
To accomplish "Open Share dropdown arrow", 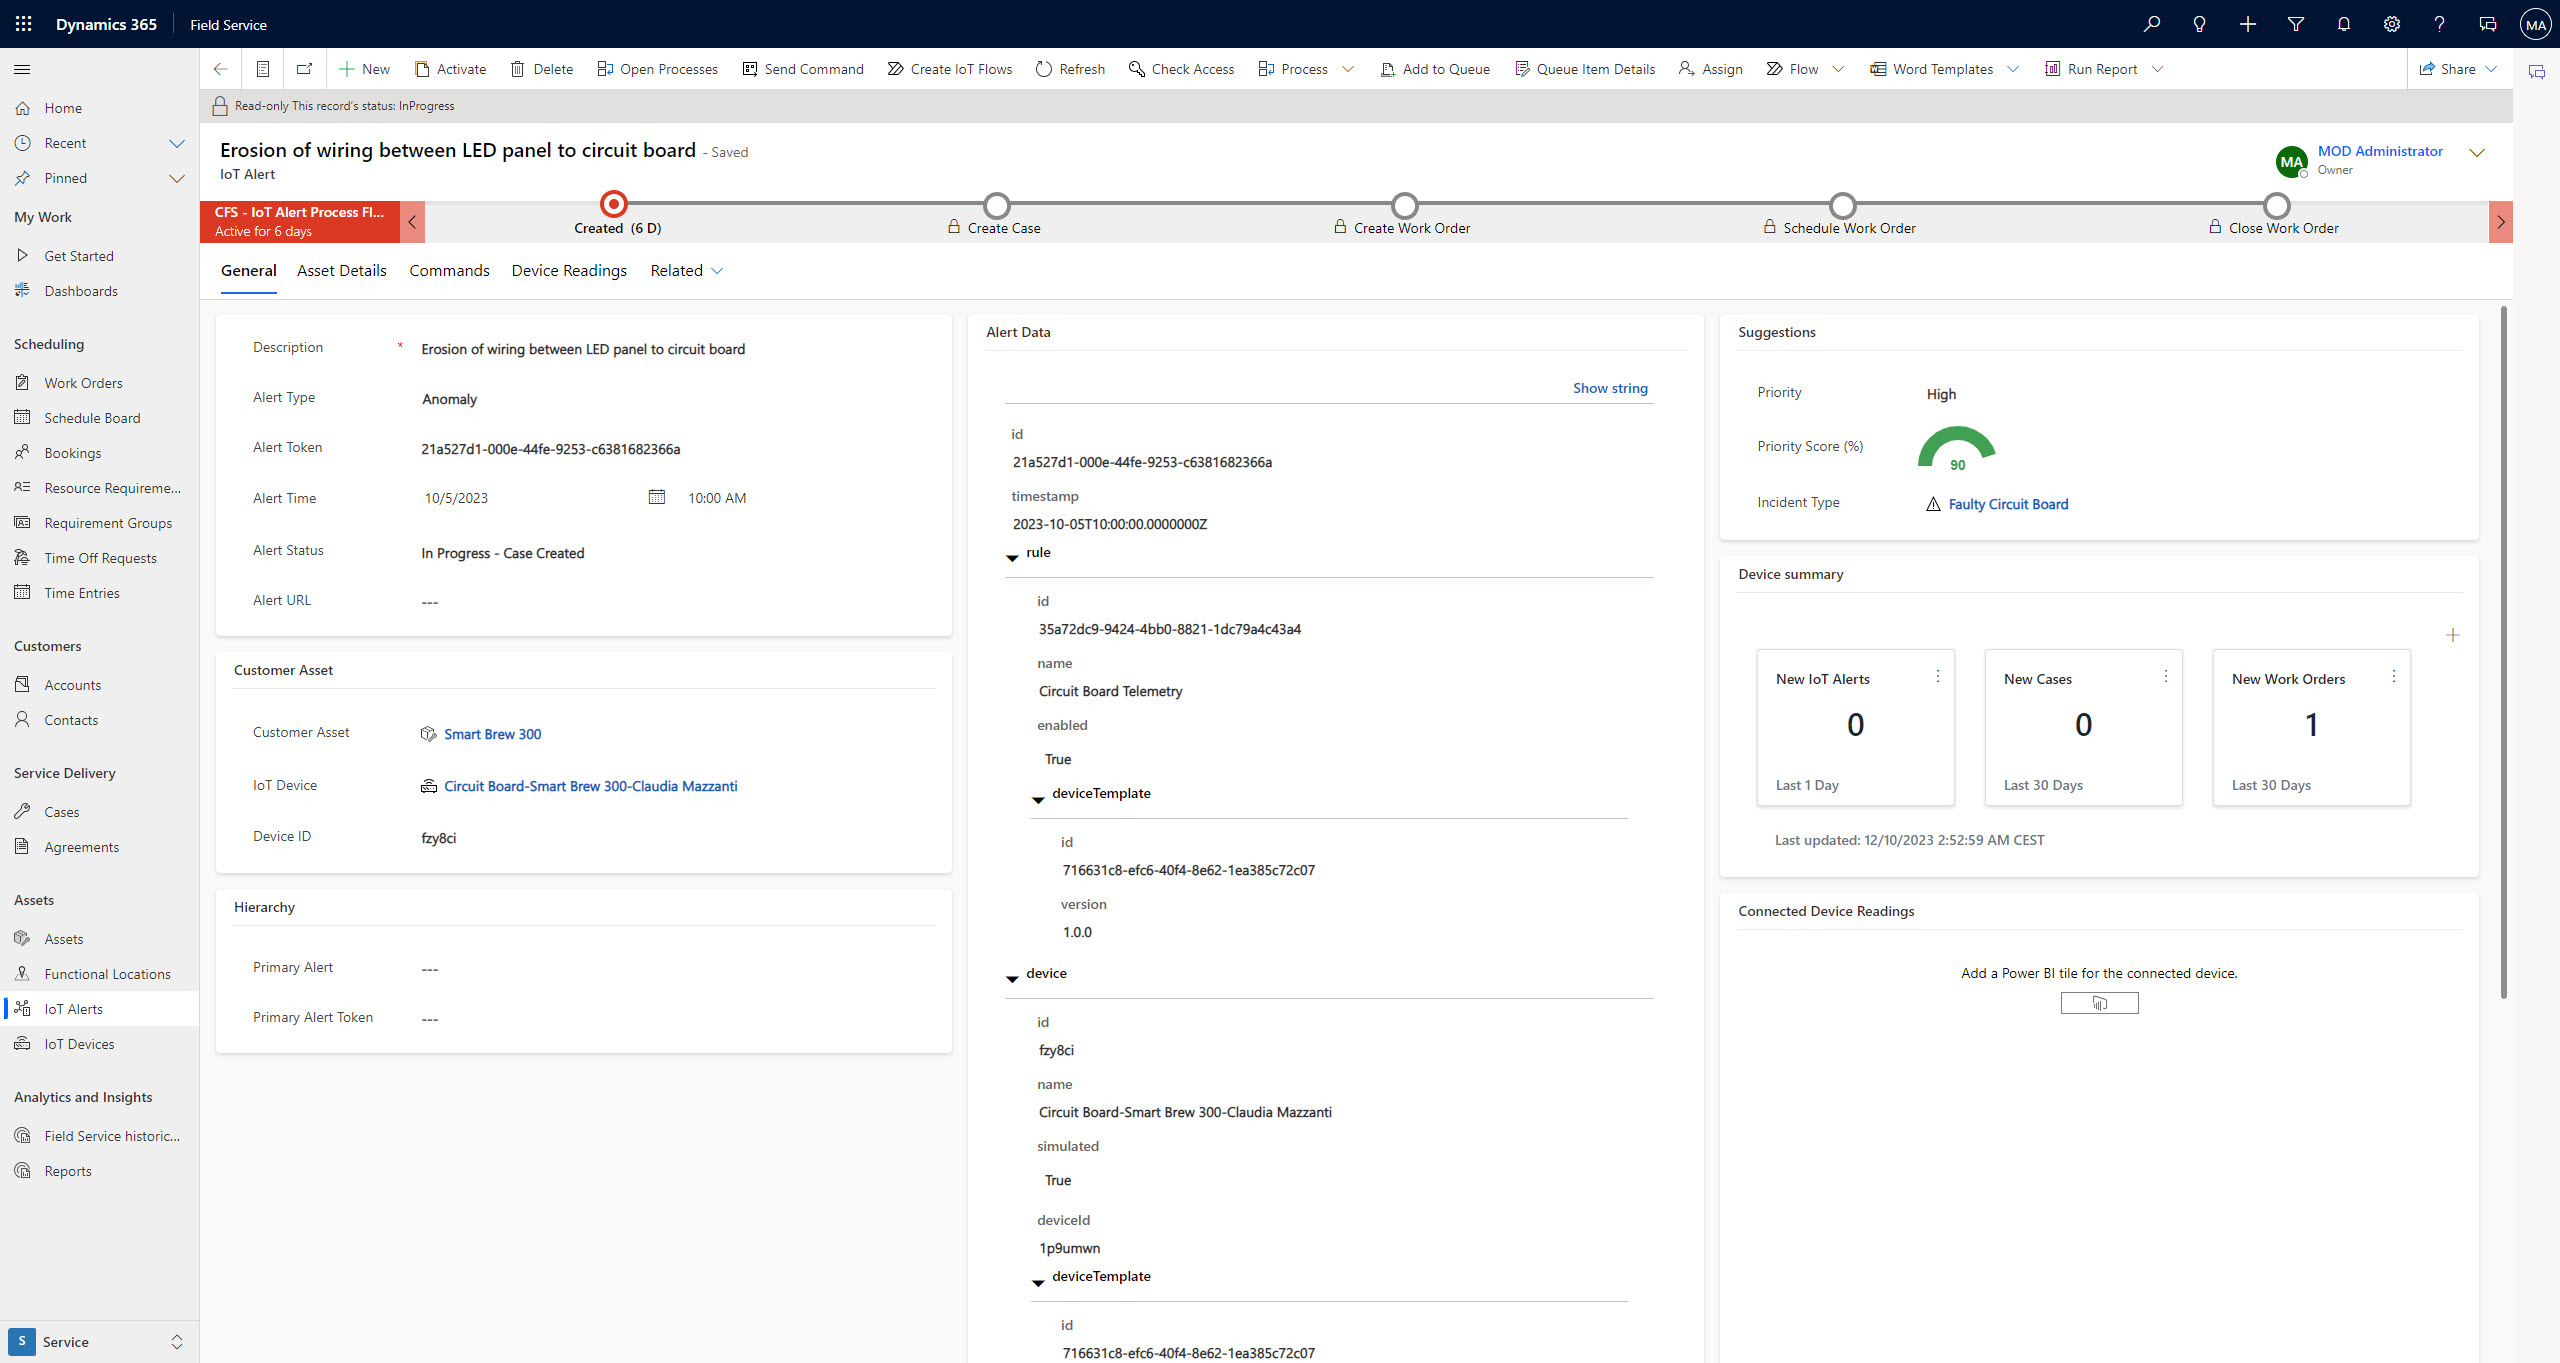I will [2491, 69].
